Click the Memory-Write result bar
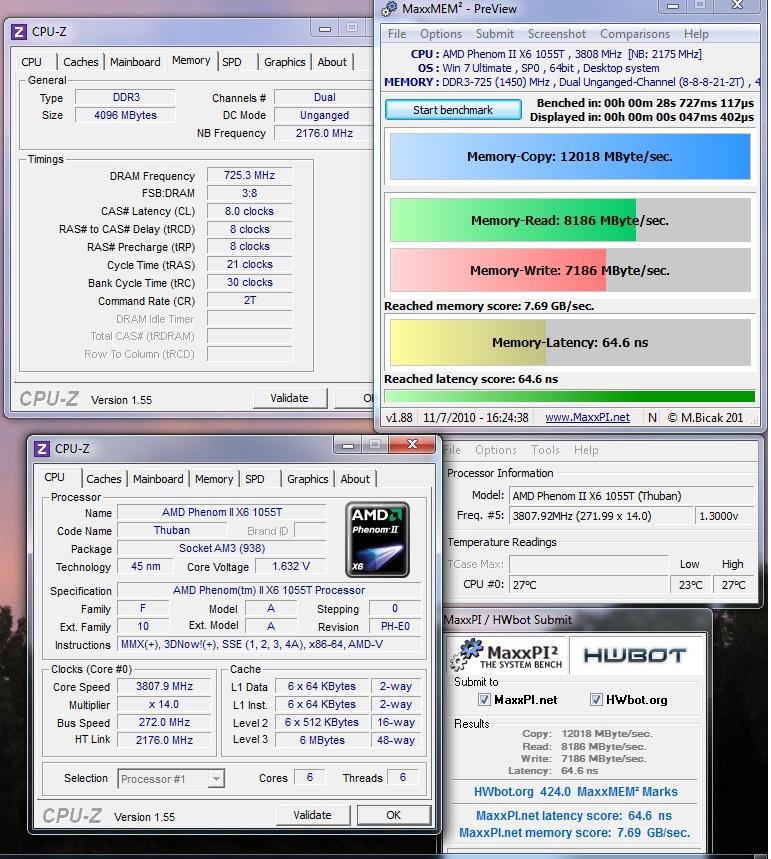 [x=570, y=270]
